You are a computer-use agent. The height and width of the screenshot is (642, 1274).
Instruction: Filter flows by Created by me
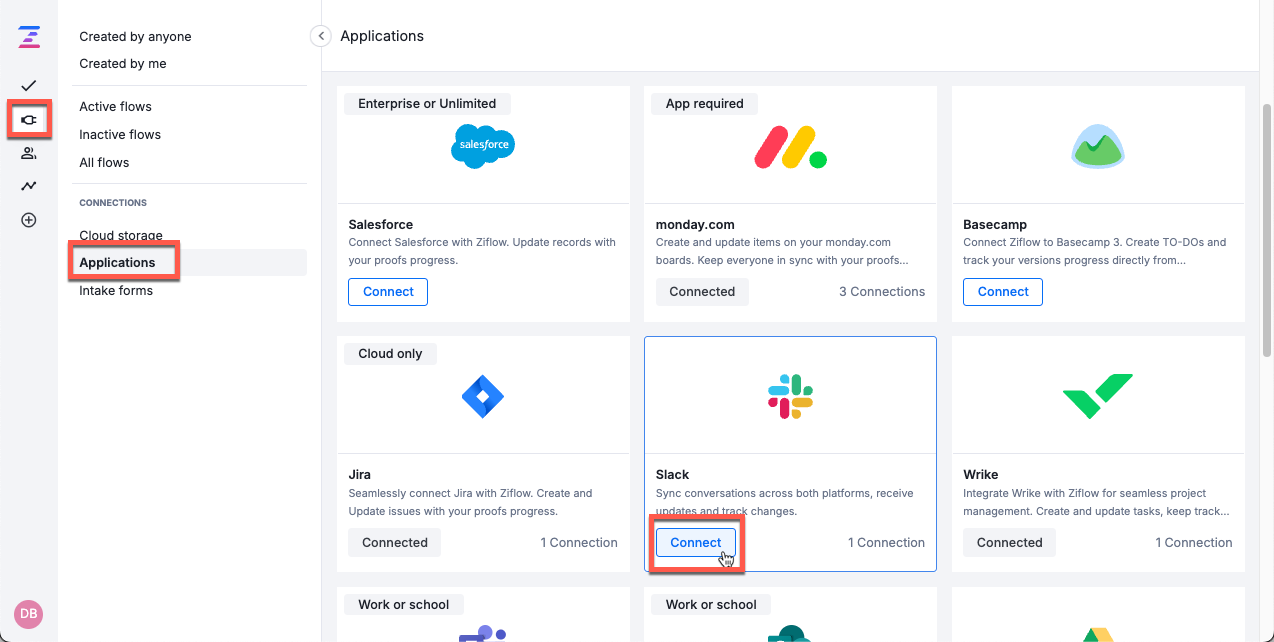(120, 63)
